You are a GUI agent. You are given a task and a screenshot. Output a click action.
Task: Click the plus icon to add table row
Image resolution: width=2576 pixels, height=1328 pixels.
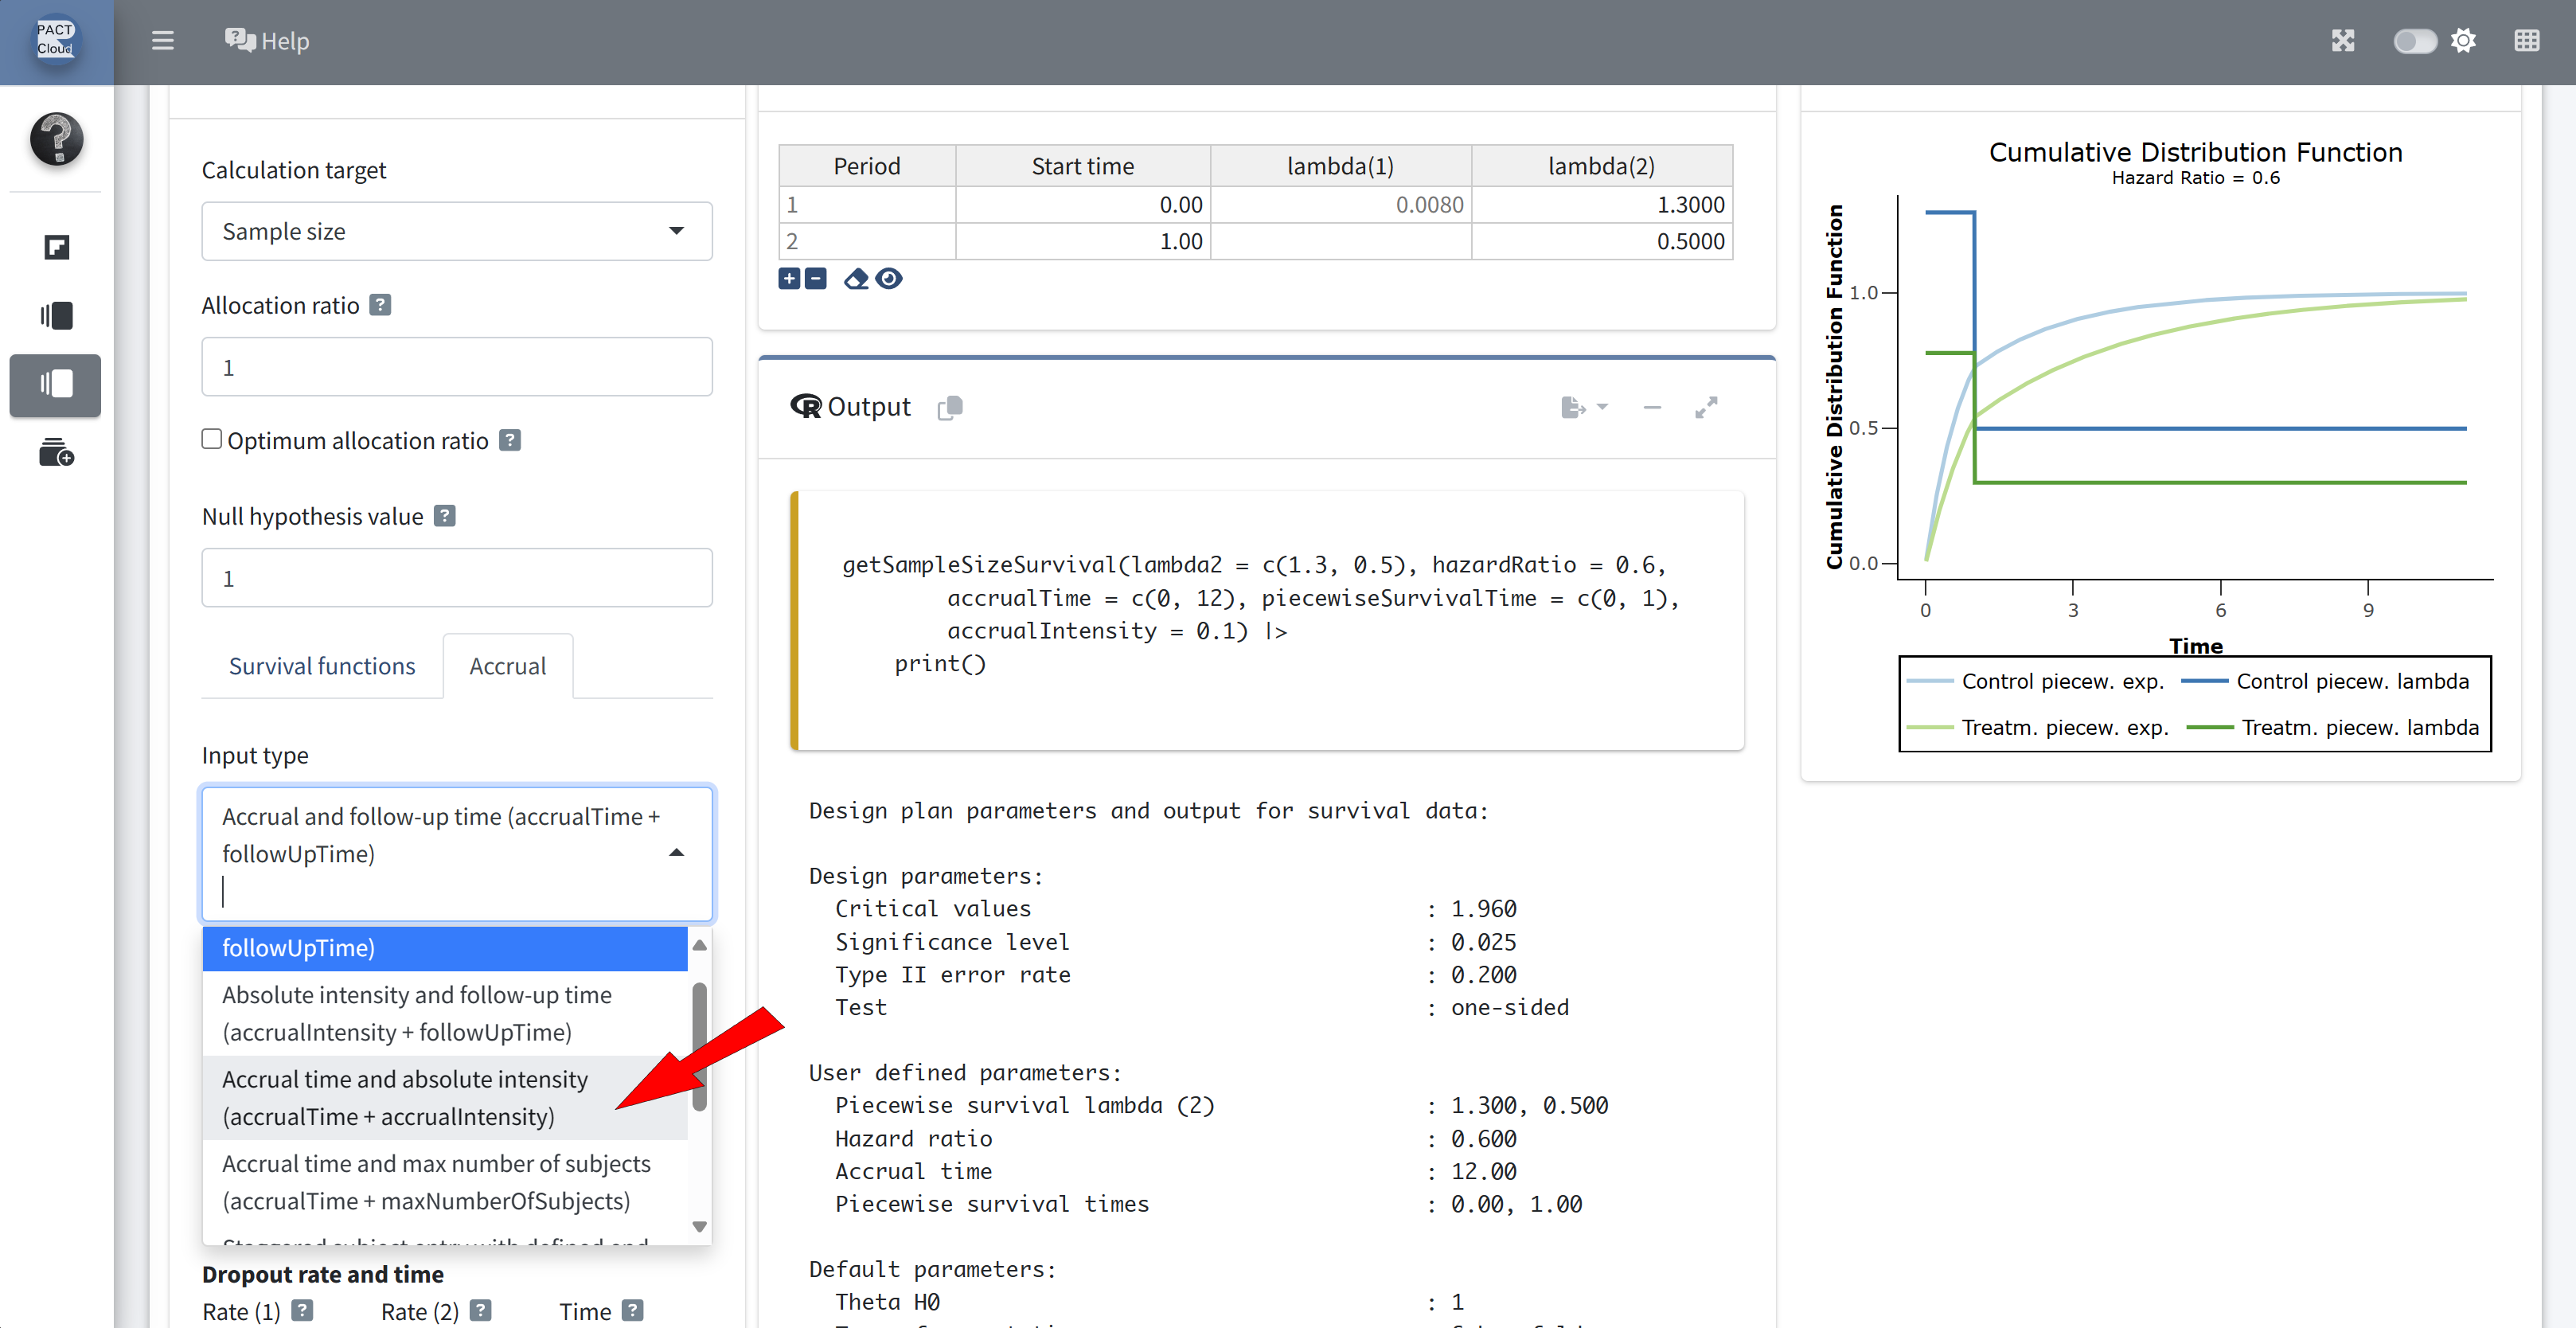click(x=789, y=279)
